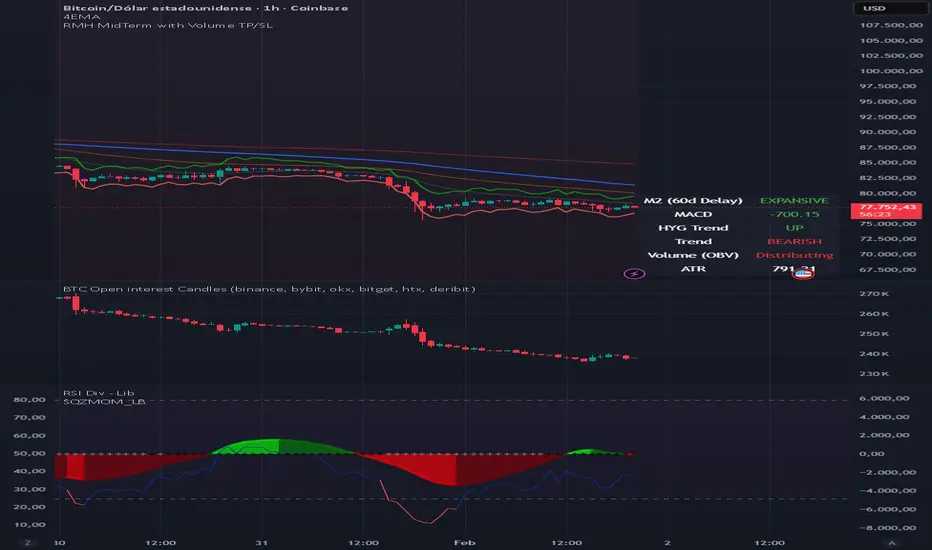The width and height of the screenshot is (932, 550).
Task: Select the BTC Open interest Candles legend
Action: pos(269,289)
